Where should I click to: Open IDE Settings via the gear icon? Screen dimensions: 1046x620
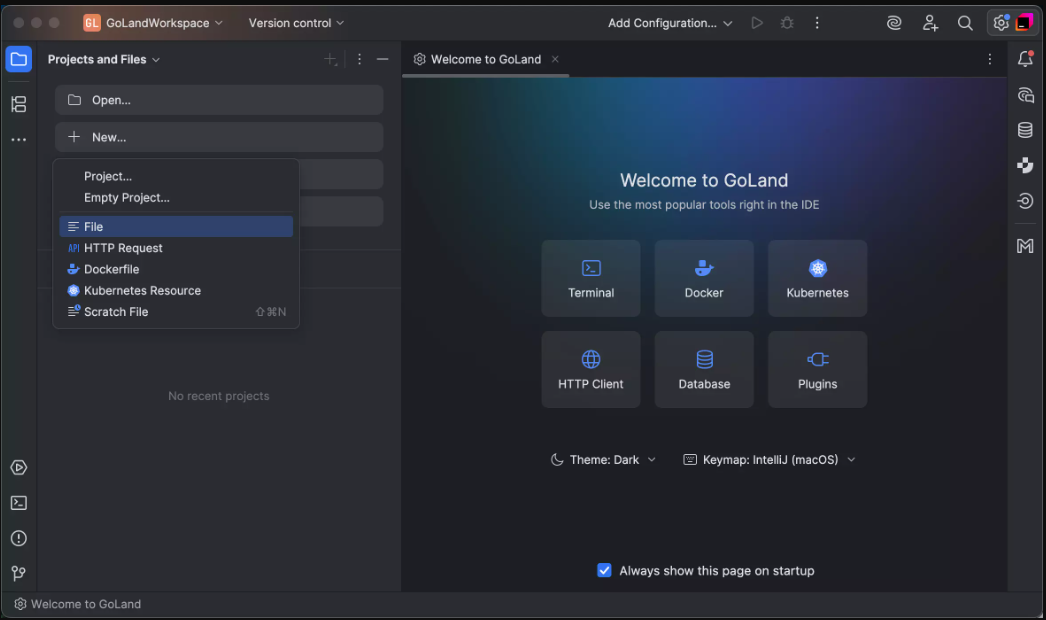(x=1001, y=22)
